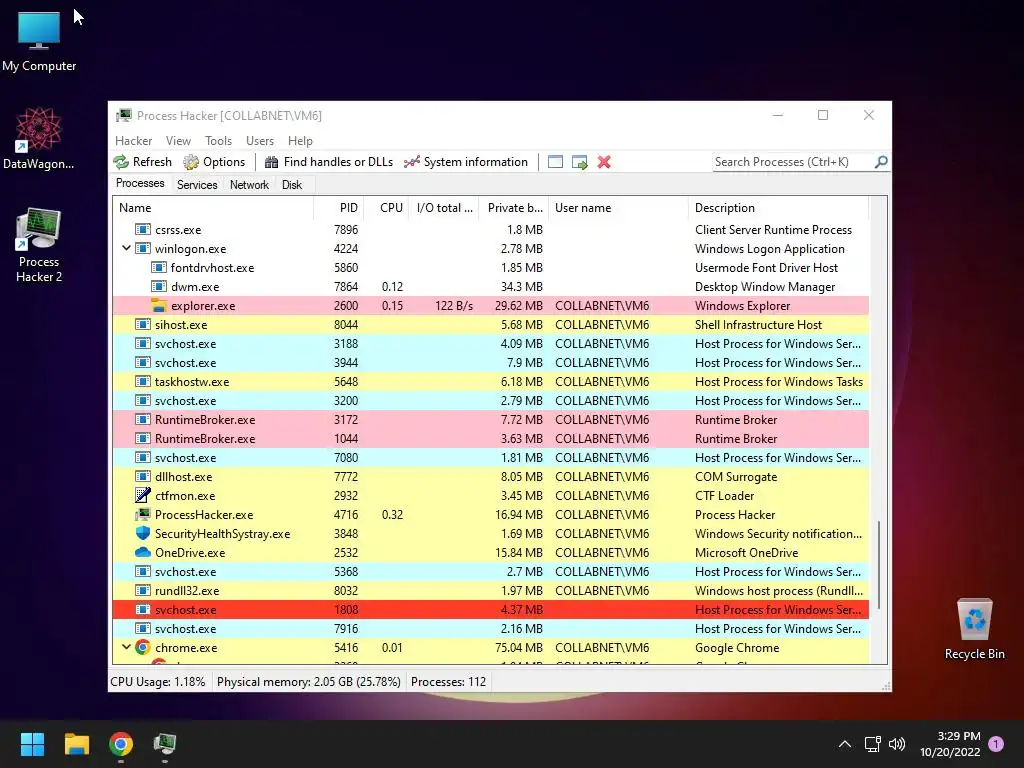Click Process Hacker taskbar icon
This screenshot has height=768, width=1024.
click(x=165, y=744)
